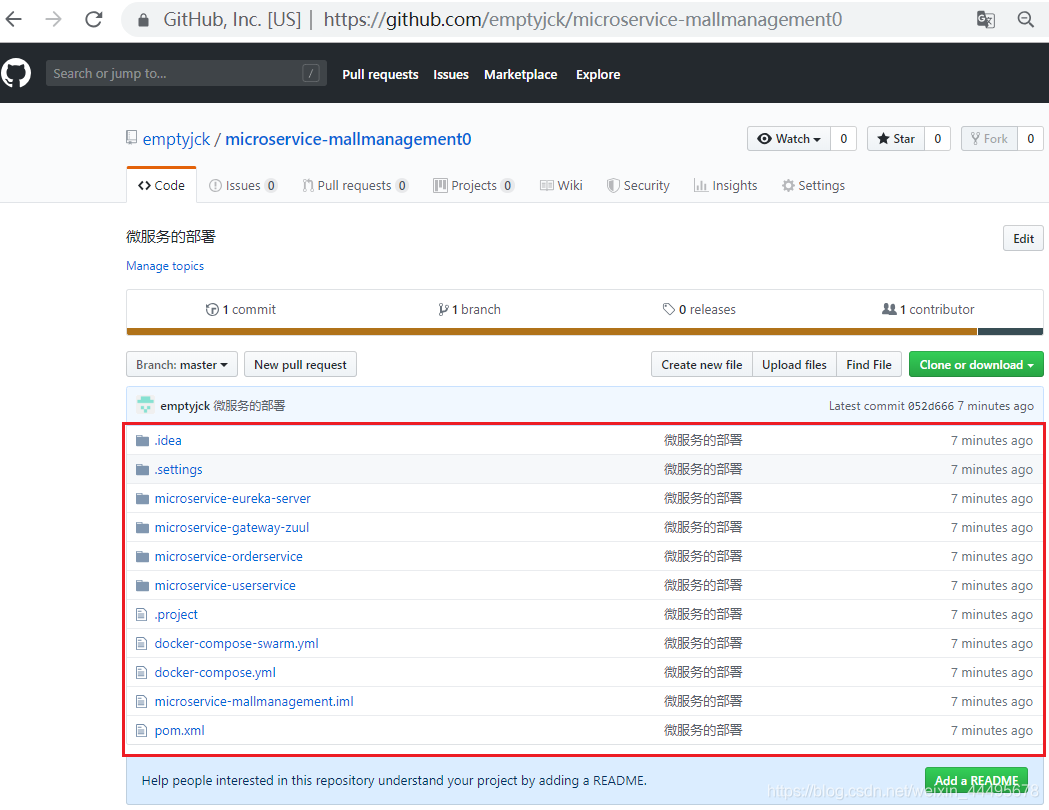Click the repository book icon beside emptyjck
This screenshot has width=1049, height=810.
click(132, 138)
